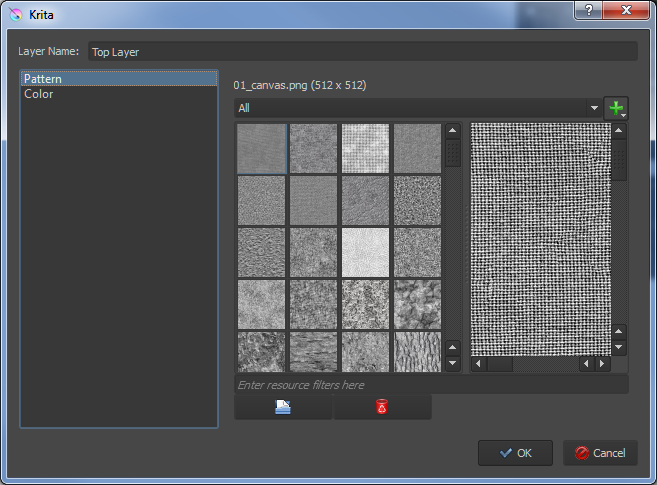Click the pattern grid scrollbar bottom down arrow
The height and width of the screenshot is (485, 657).
pyautogui.click(x=453, y=363)
